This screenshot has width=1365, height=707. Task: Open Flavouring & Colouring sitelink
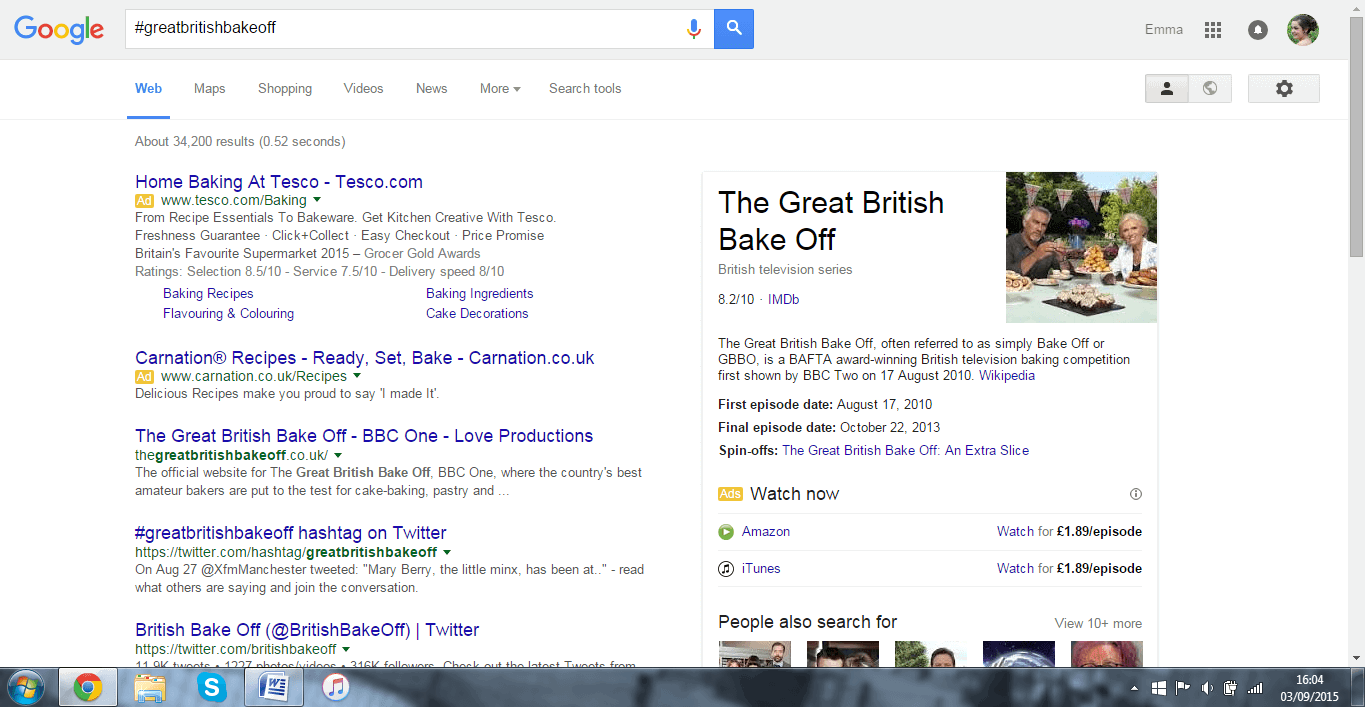[229, 313]
